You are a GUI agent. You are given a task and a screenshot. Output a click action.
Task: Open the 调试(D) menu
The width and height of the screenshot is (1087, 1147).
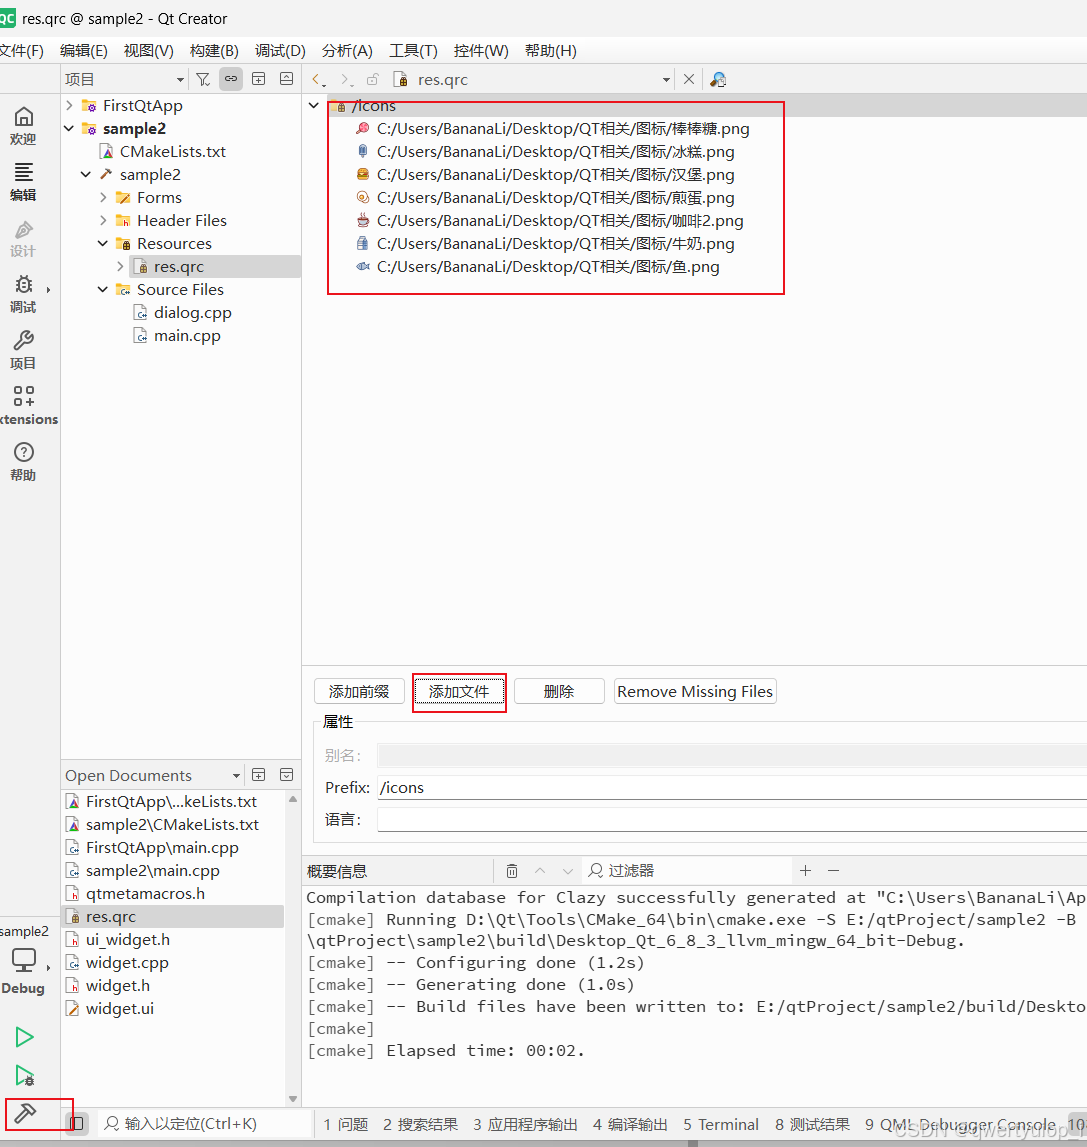point(280,50)
